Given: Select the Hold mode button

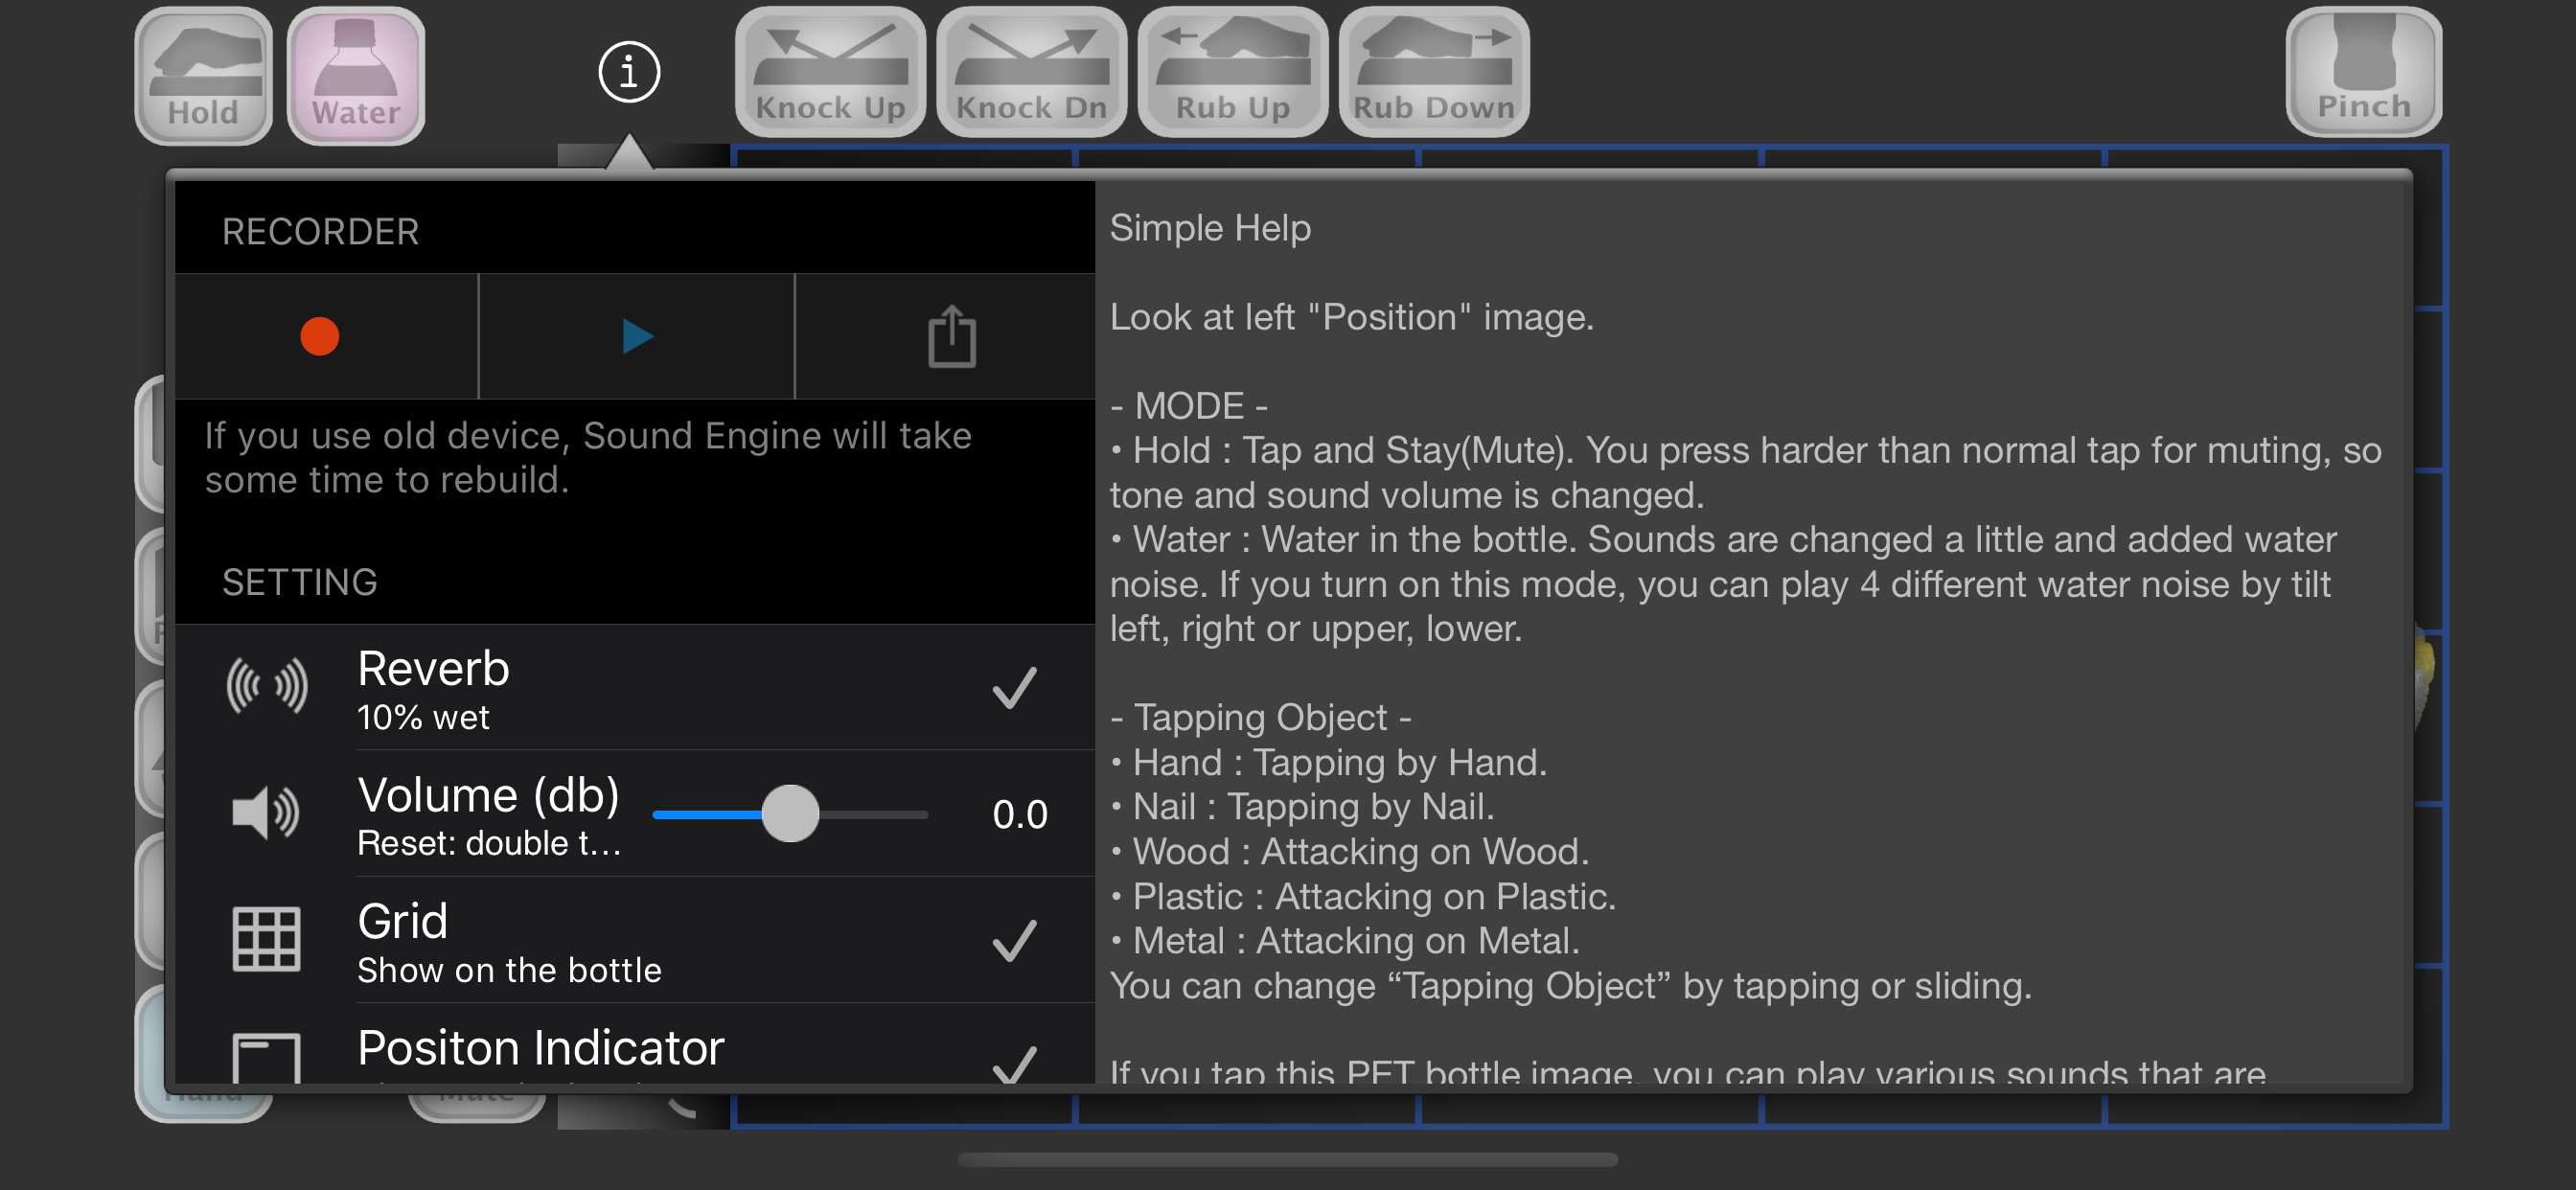Looking at the screenshot, I should pyautogui.click(x=204, y=76).
